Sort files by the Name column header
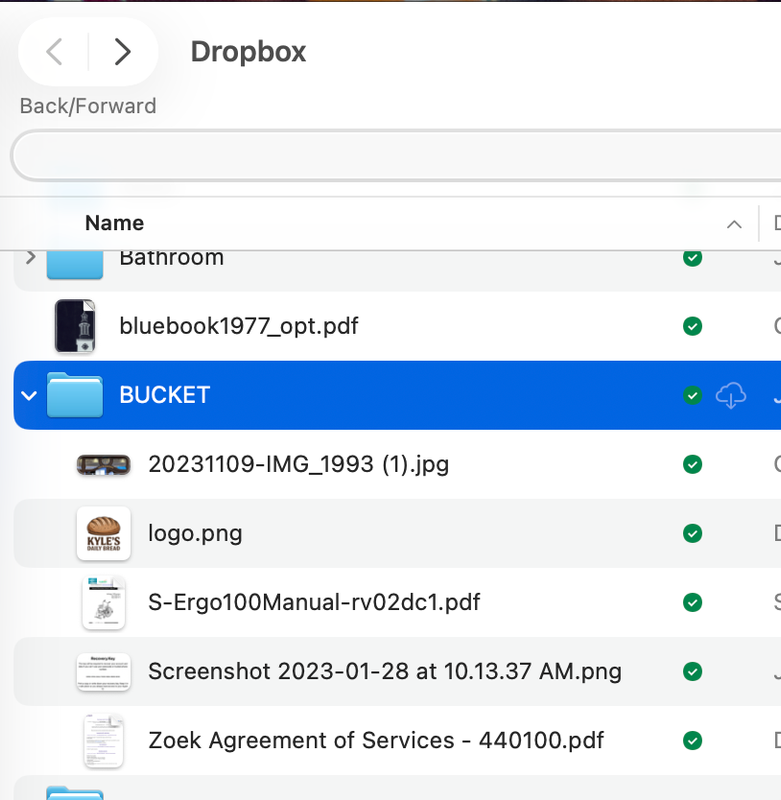The width and height of the screenshot is (781, 800). [114, 223]
